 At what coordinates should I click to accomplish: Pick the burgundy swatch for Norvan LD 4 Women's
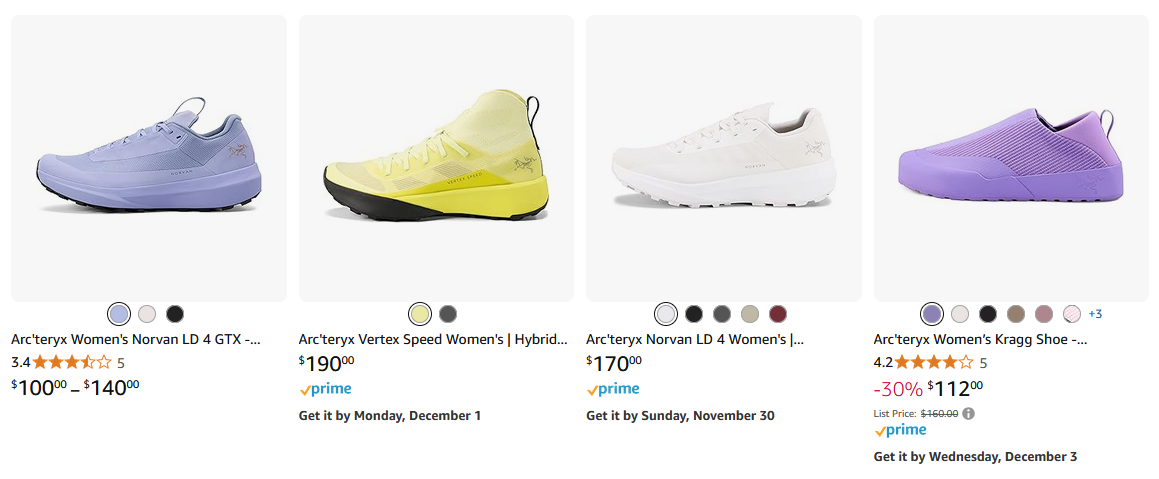pos(778,314)
